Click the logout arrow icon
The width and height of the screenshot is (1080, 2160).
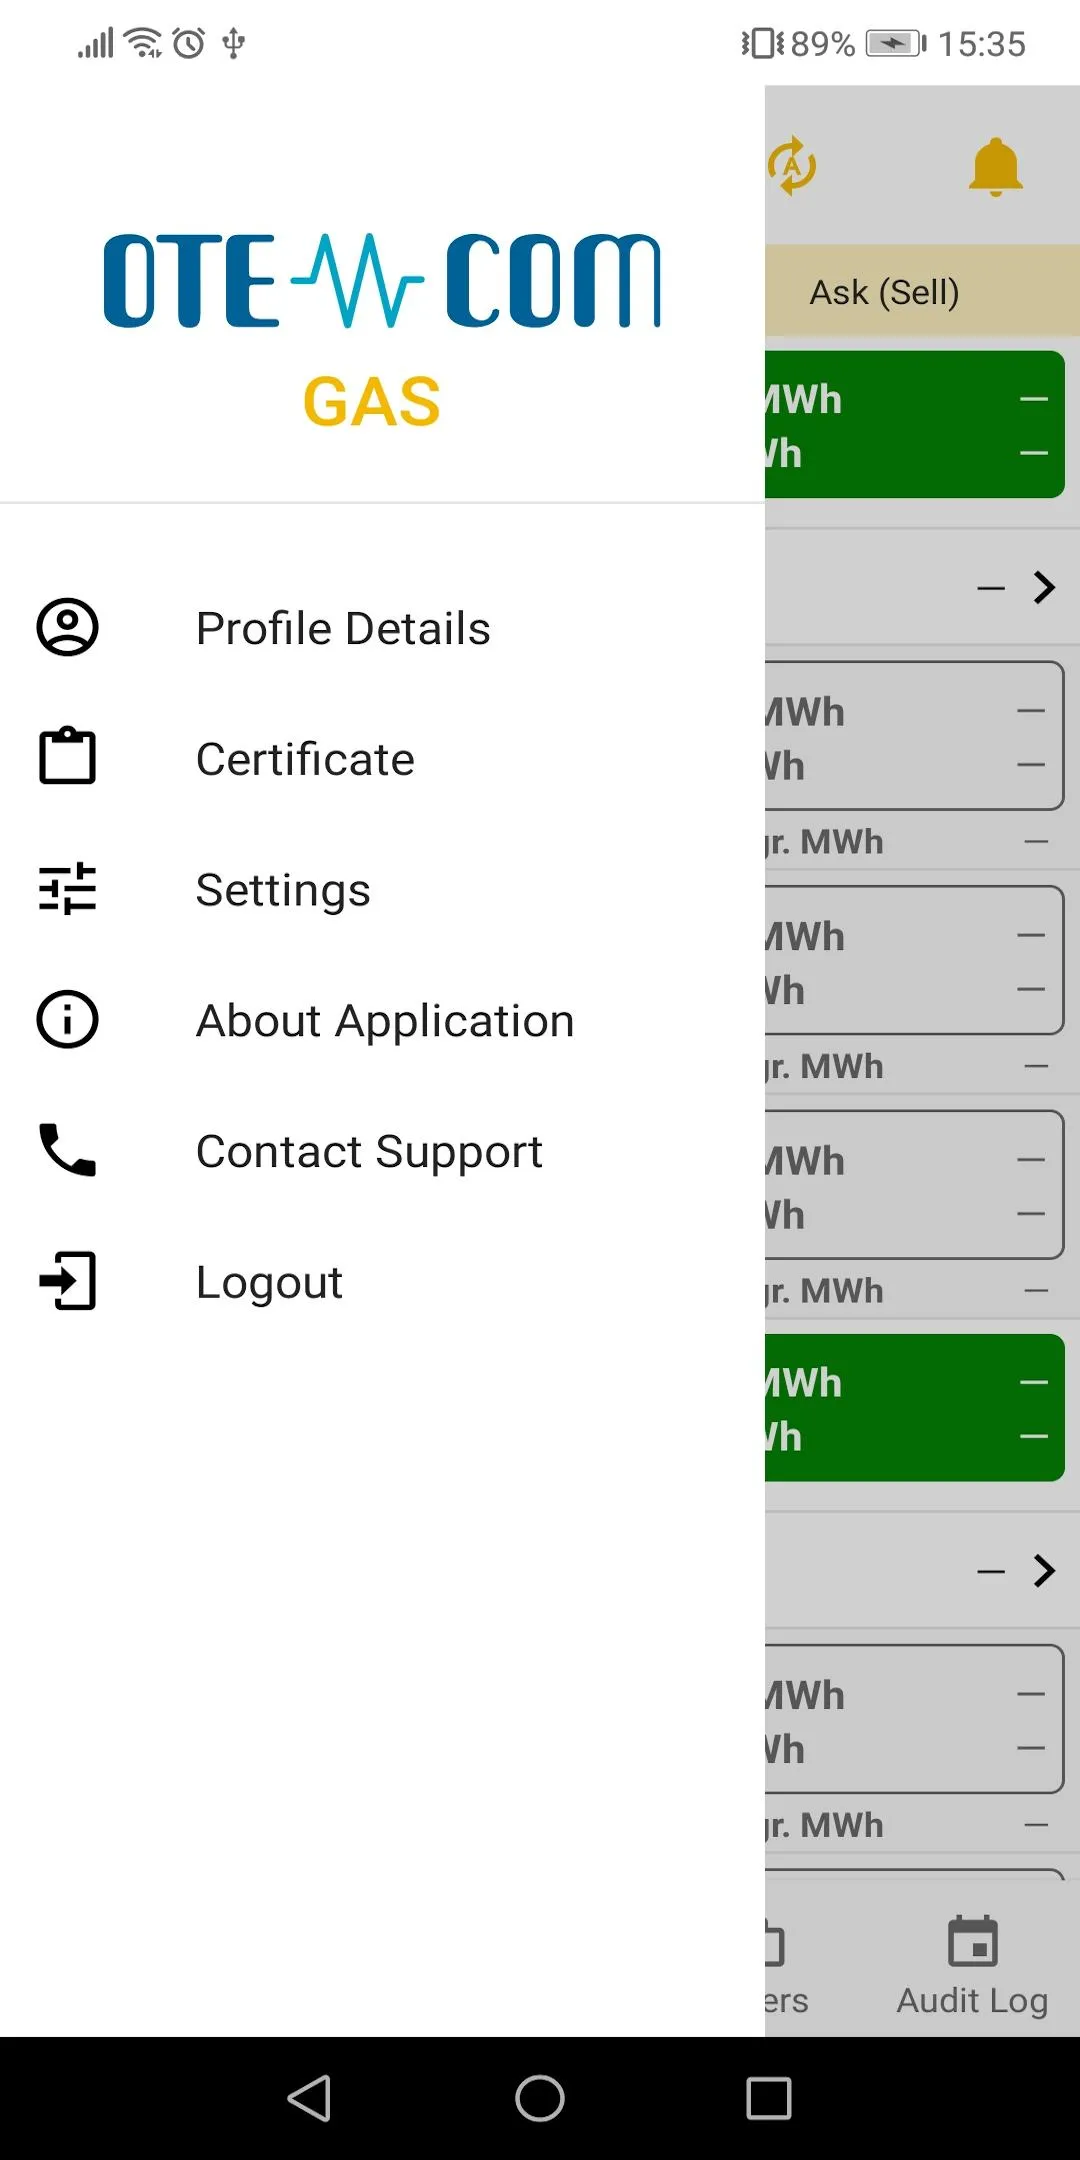coord(67,1281)
